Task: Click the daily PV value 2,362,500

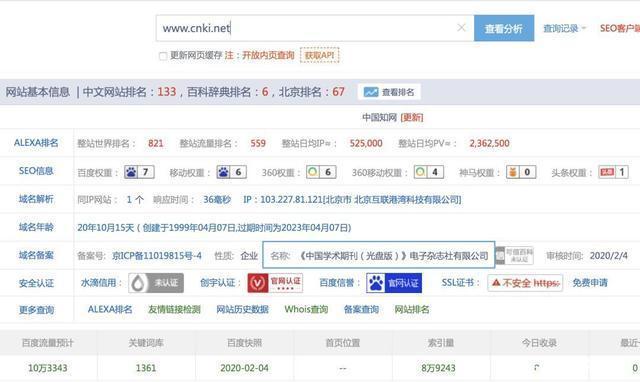Action: (x=489, y=143)
